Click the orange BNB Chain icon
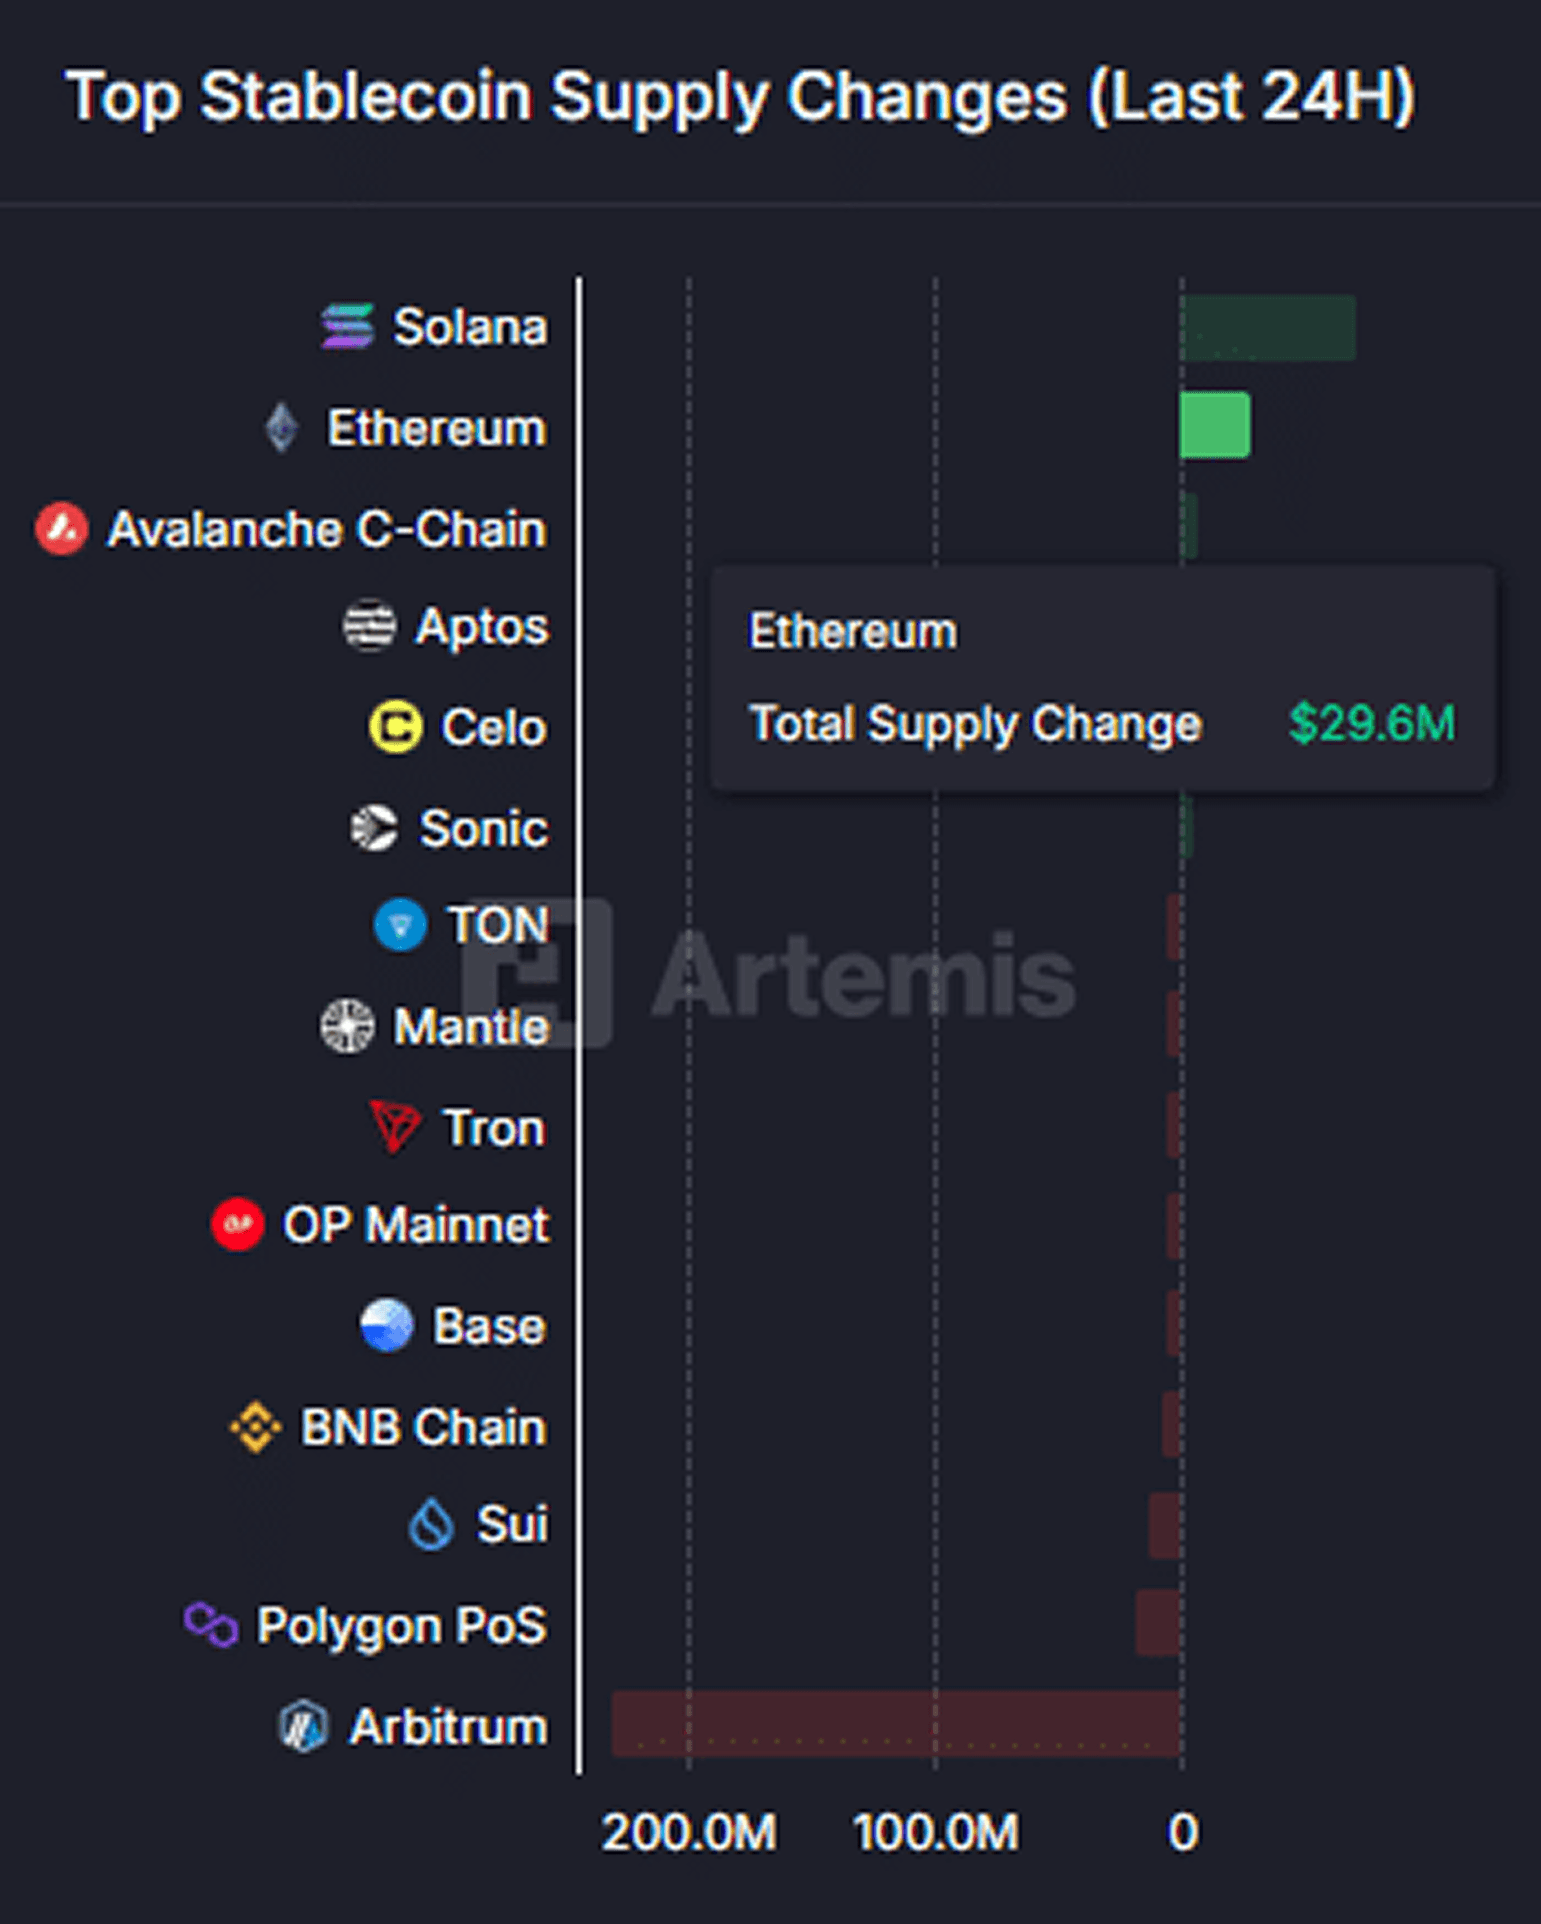 point(255,1426)
